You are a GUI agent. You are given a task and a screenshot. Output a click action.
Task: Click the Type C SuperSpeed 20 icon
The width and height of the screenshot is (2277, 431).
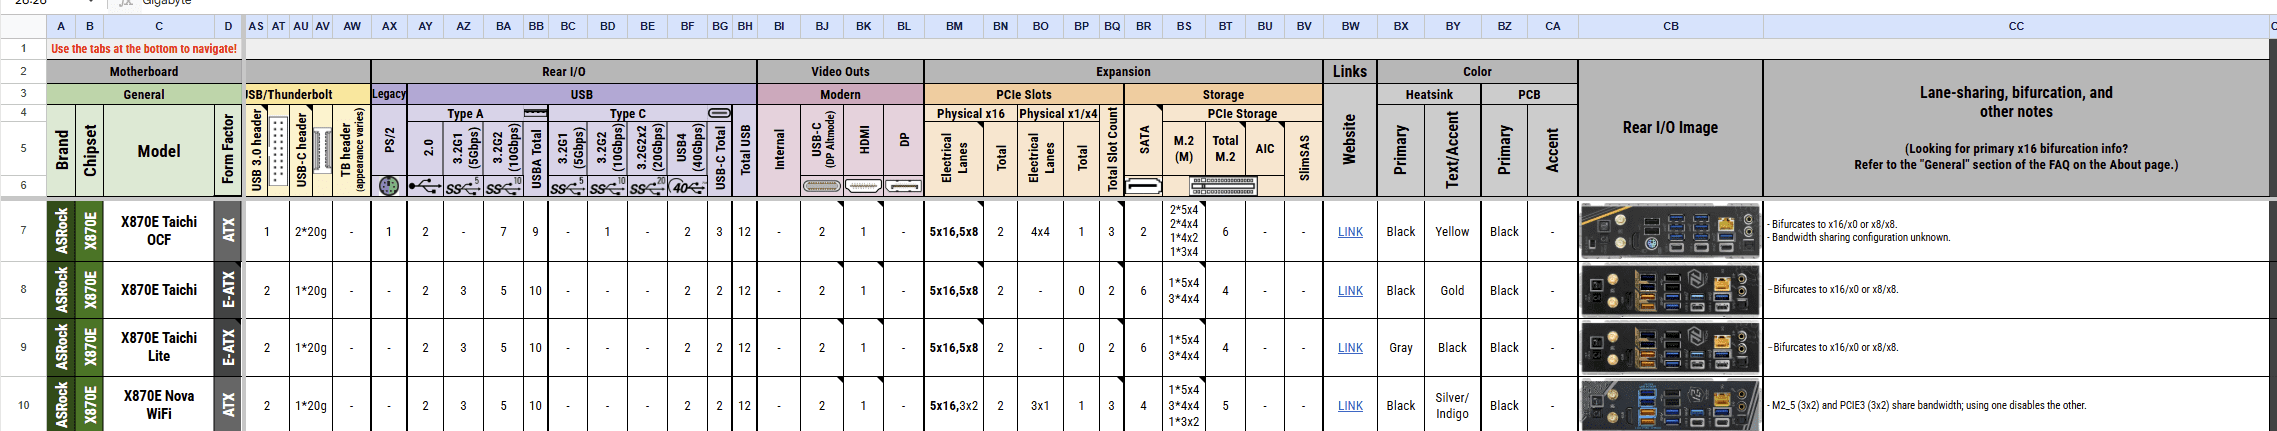click(647, 186)
